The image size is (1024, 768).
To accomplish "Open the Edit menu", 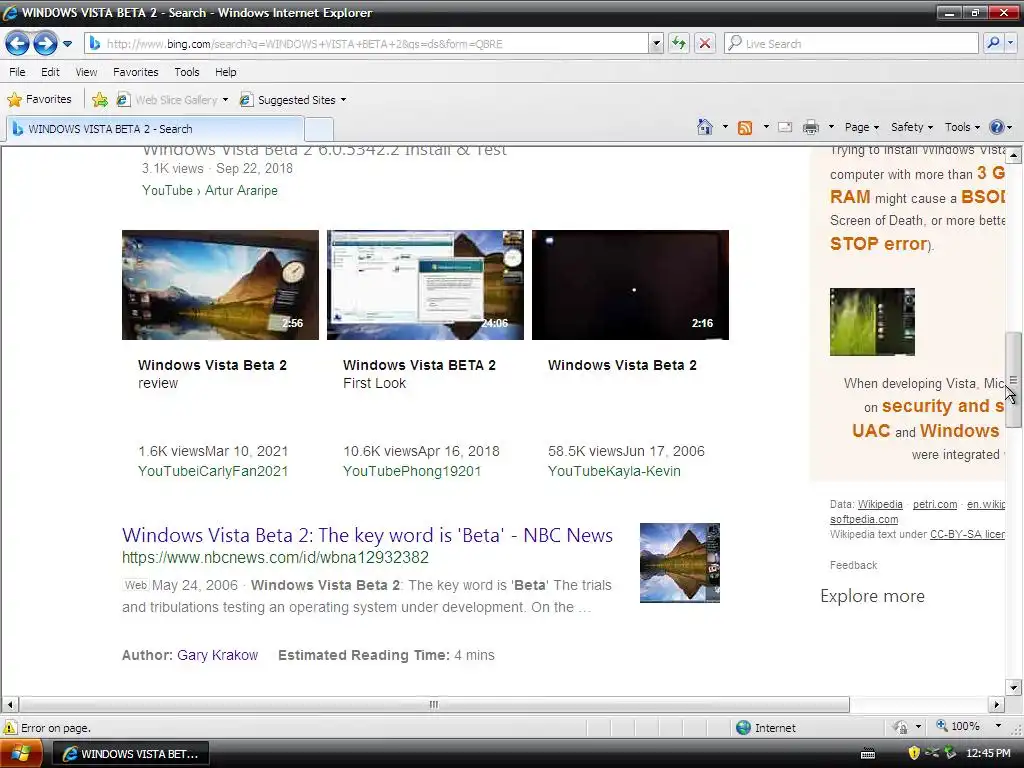I will [50, 72].
